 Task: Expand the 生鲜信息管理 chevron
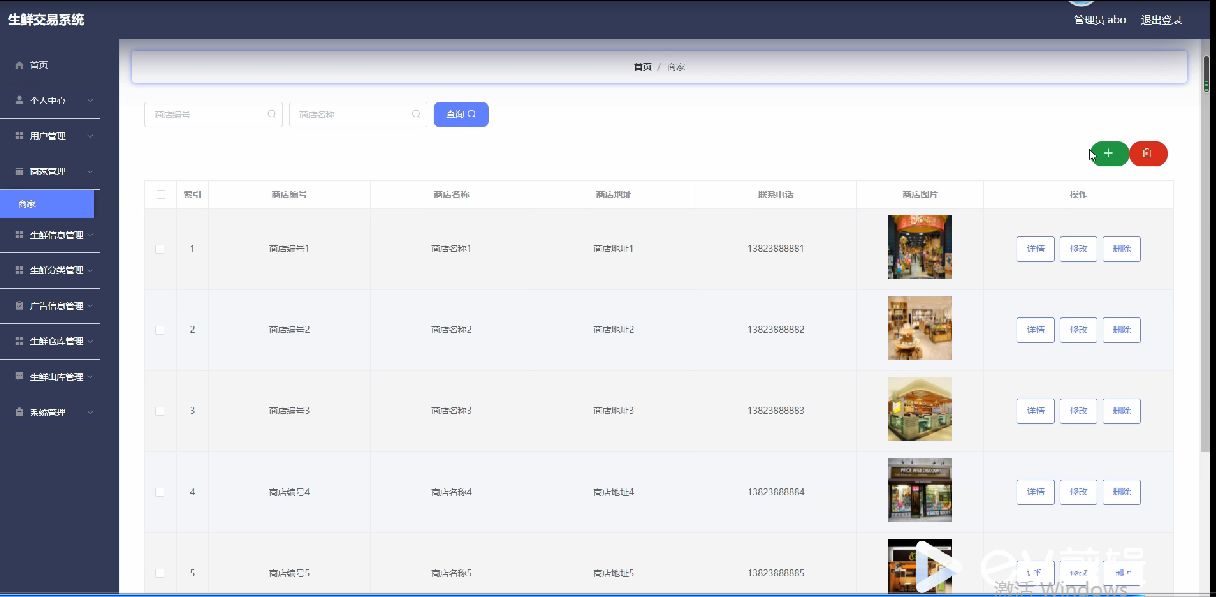point(90,235)
